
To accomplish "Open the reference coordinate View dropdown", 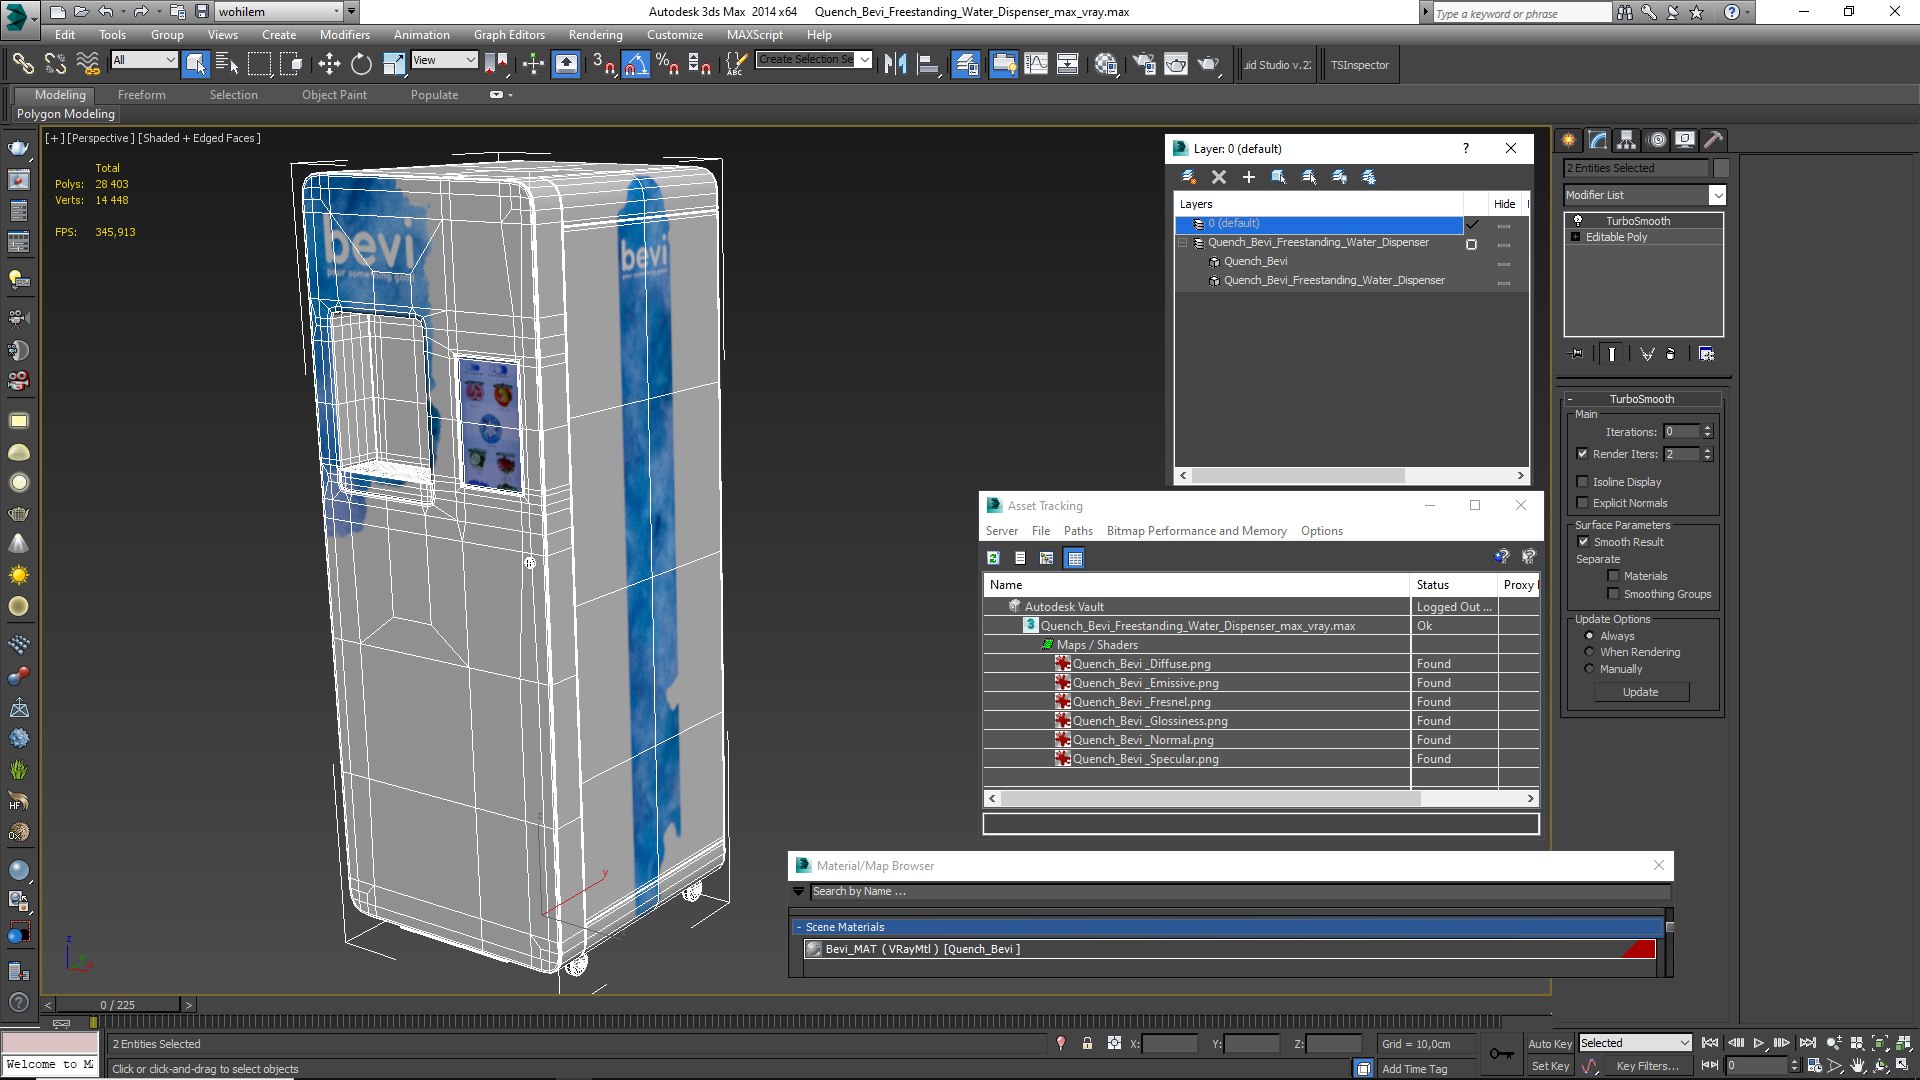I will pyautogui.click(x=444, y=60).
